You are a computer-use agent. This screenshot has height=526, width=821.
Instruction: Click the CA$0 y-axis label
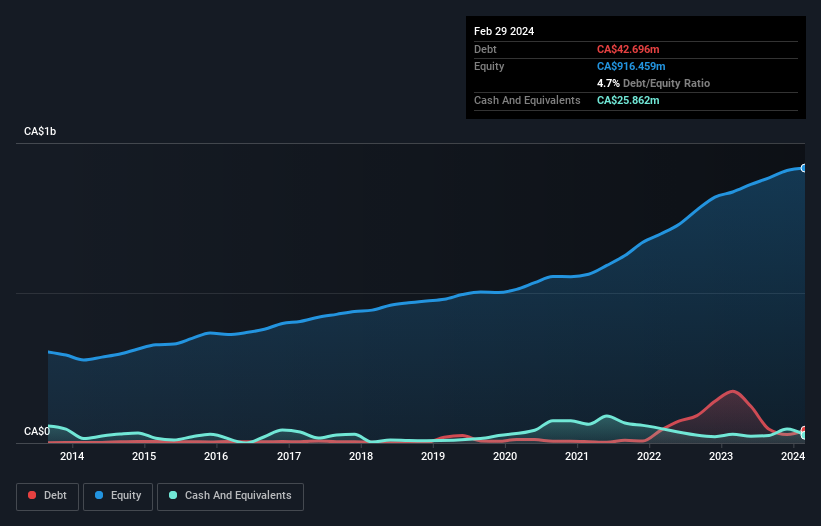(x=37, y=431)
